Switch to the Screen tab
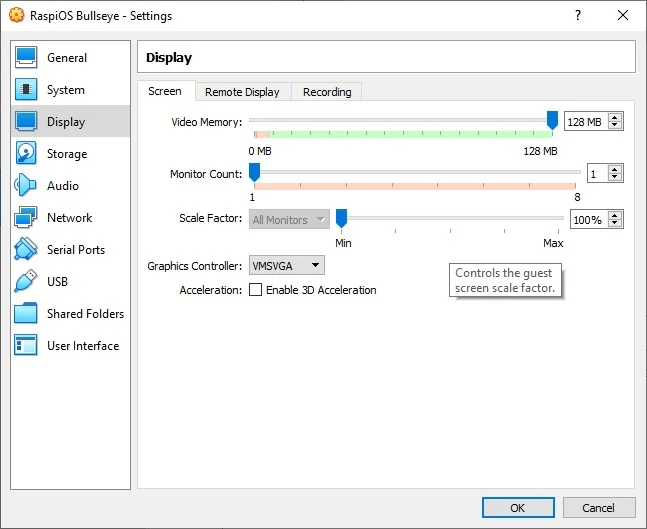Viewport: 647px width, 529px height. pyautogui.click(x=165, y=91)
